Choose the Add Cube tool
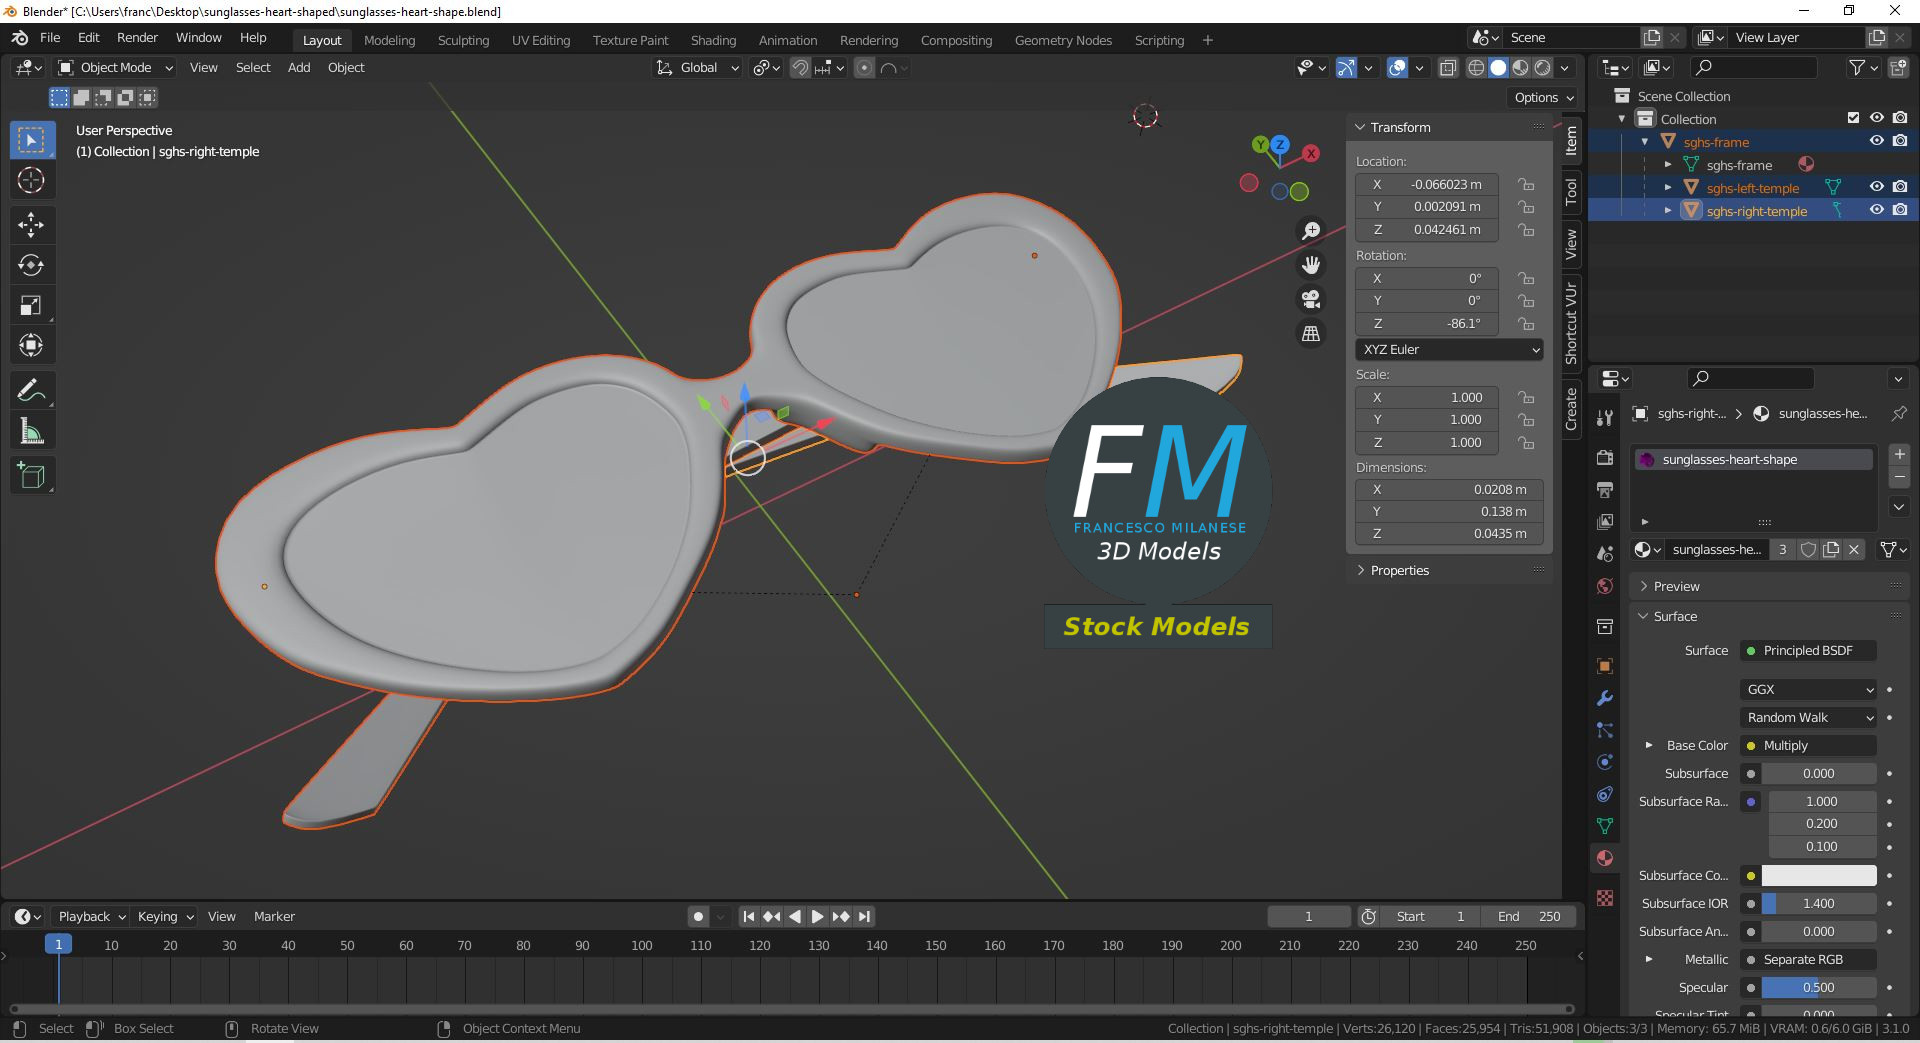Viewport: 1920px width, 1043px height. [x=31, y=476]
